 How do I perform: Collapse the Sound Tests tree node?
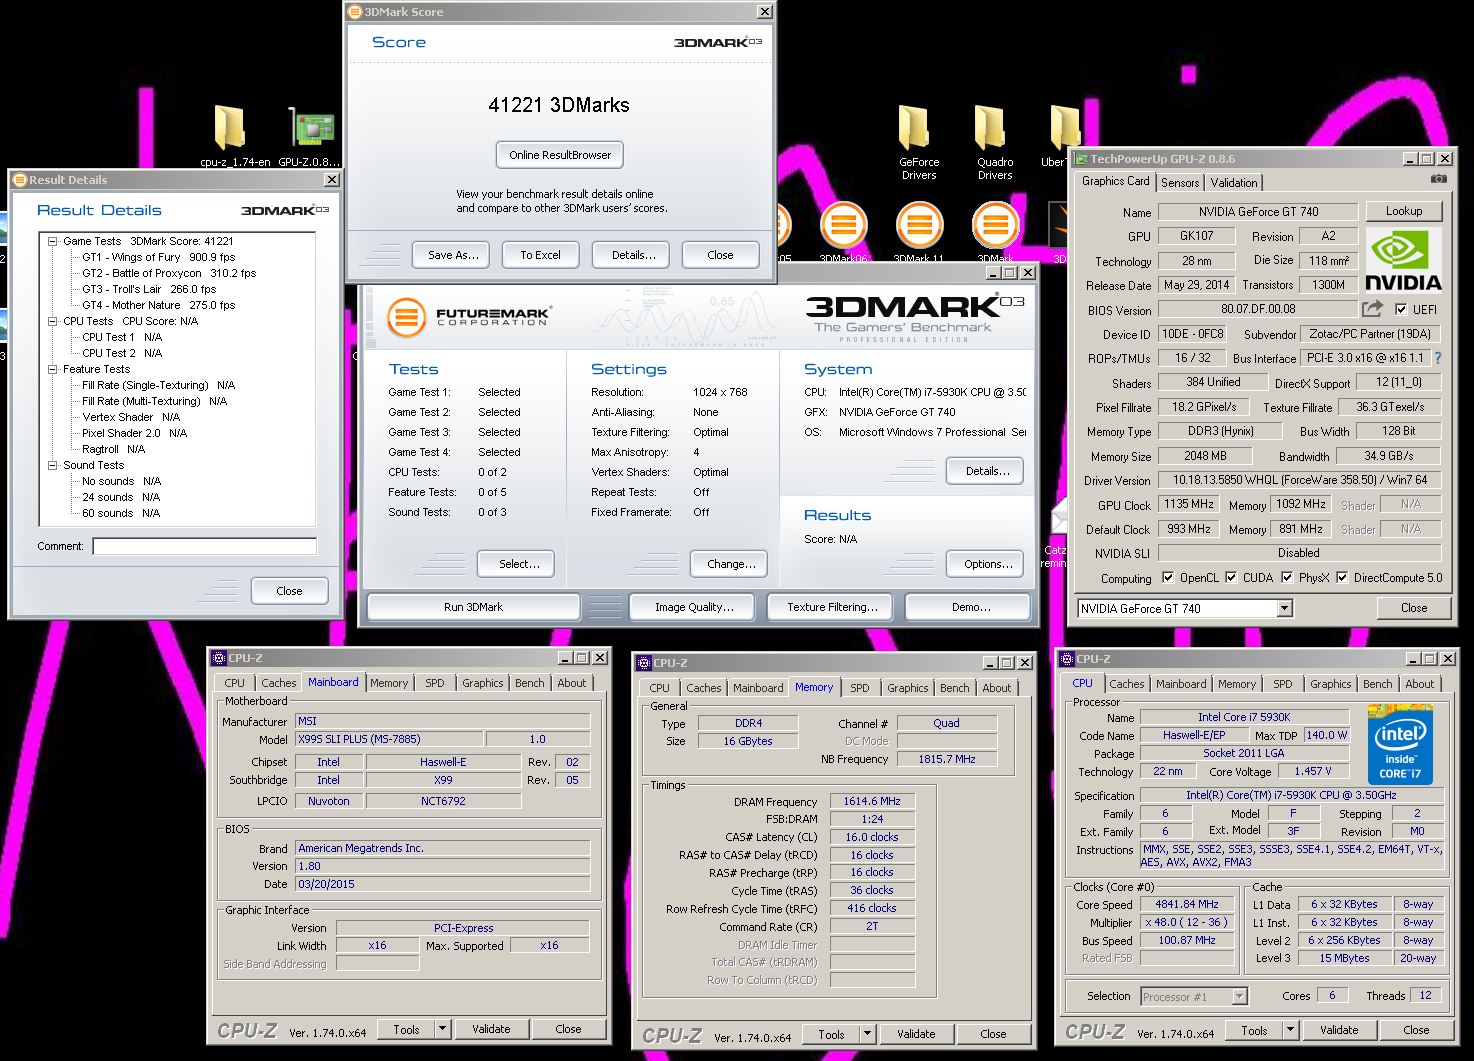click(53, 465)
